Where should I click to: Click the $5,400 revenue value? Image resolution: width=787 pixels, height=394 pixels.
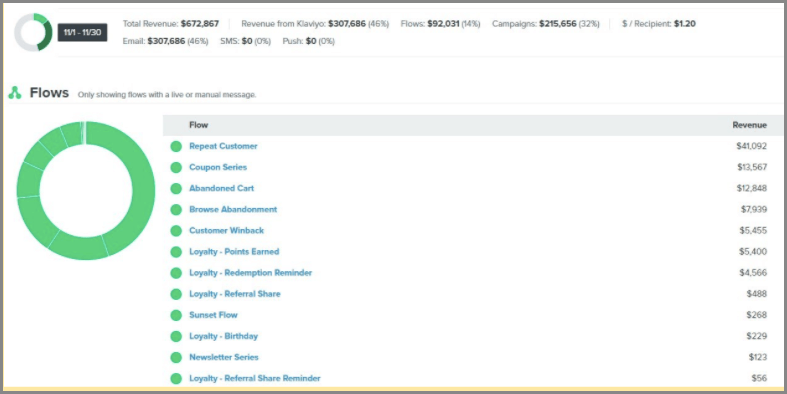click(x=753, y=251)
